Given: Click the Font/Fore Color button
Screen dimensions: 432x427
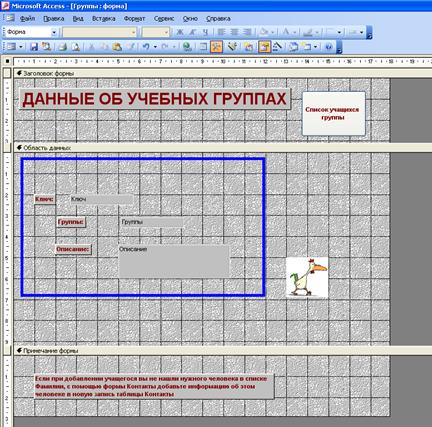Looking at the screenshot, I should click(286, 32).
